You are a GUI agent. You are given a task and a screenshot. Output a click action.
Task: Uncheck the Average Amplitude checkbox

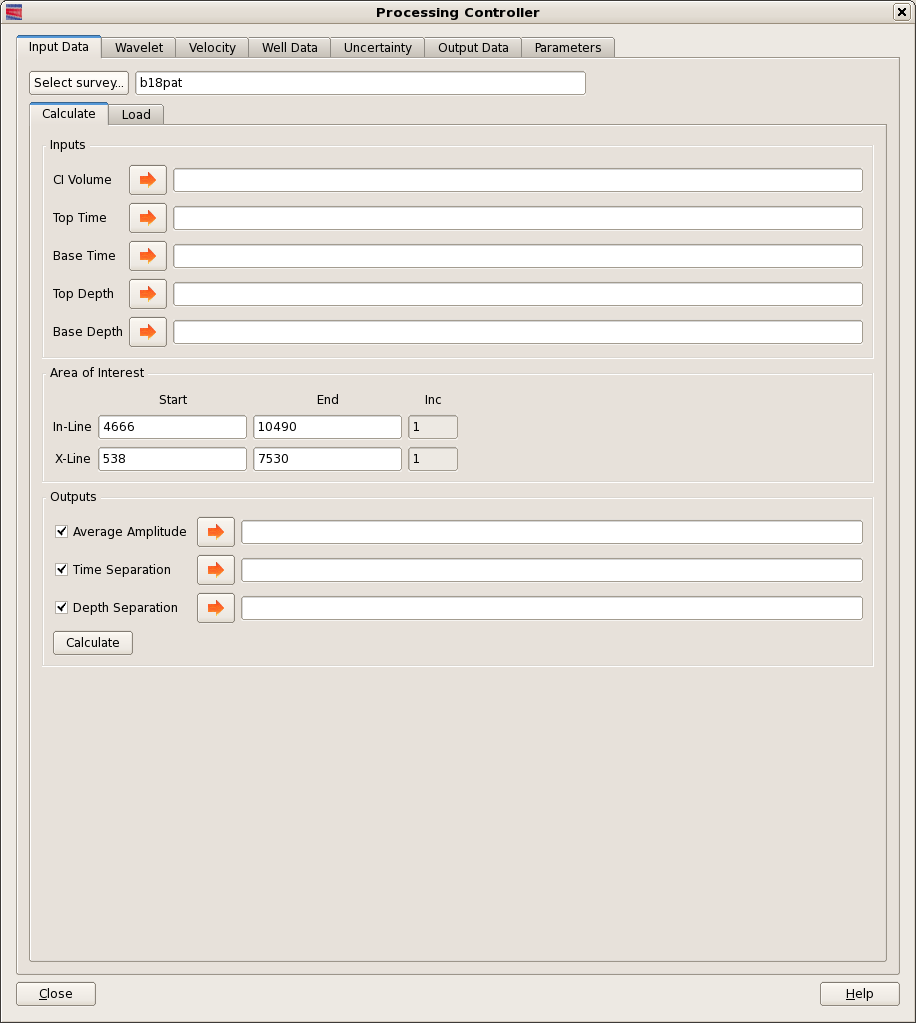61,532
